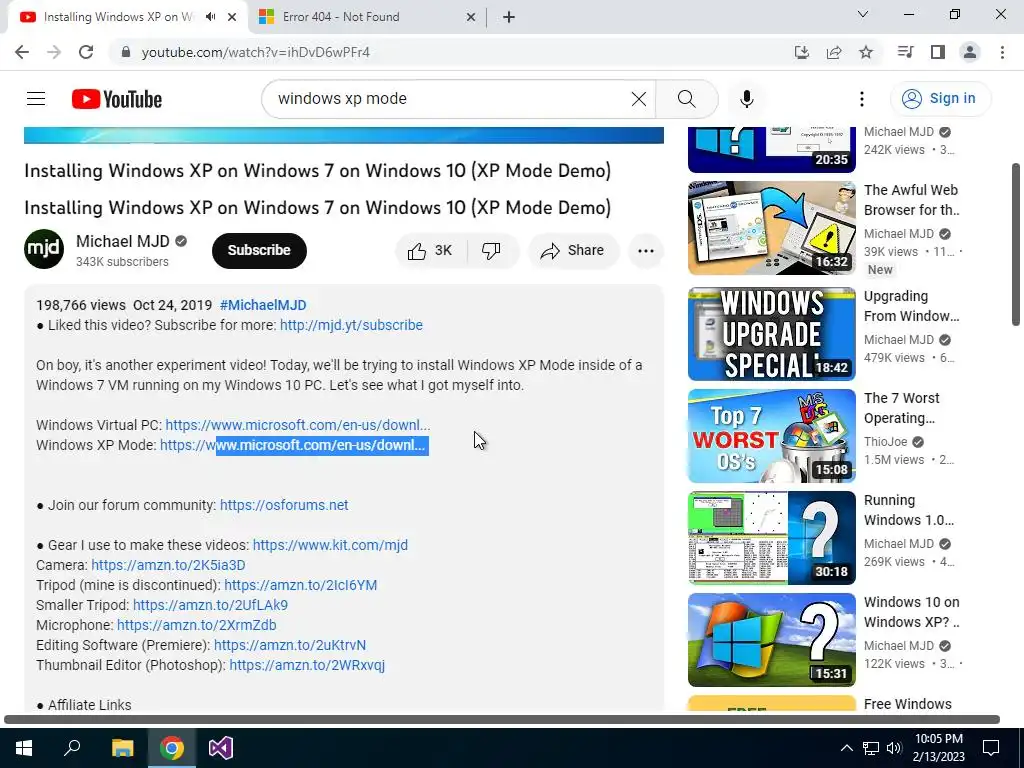Image resolution: width=1024 pixels, height=768 pixels.
Task: Show hidden system tray icons chevron
Action: click(x=846, y=748)
